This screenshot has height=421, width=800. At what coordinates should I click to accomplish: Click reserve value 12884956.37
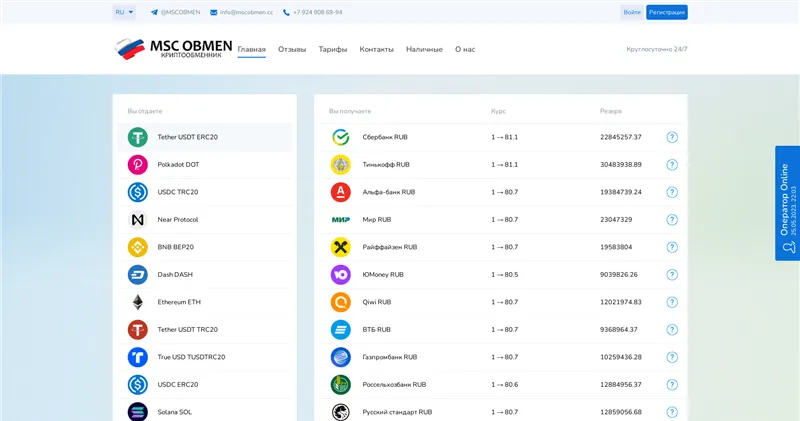pyautogui.click(x=620, y=385)
